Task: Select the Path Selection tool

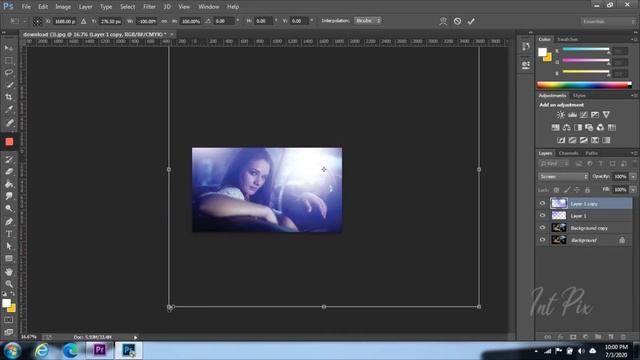Action: coord(9,246)
